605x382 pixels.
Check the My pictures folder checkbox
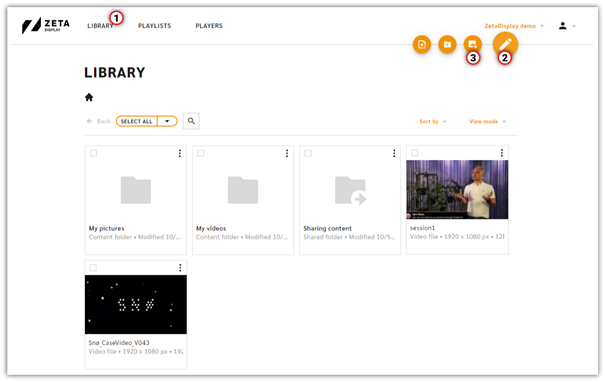(x=93, y=154)
